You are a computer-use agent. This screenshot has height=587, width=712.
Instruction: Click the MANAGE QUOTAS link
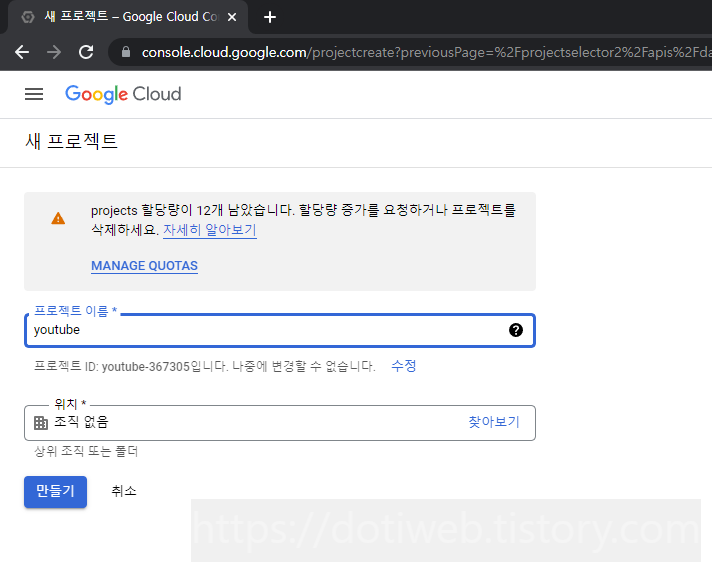[144, 266]
